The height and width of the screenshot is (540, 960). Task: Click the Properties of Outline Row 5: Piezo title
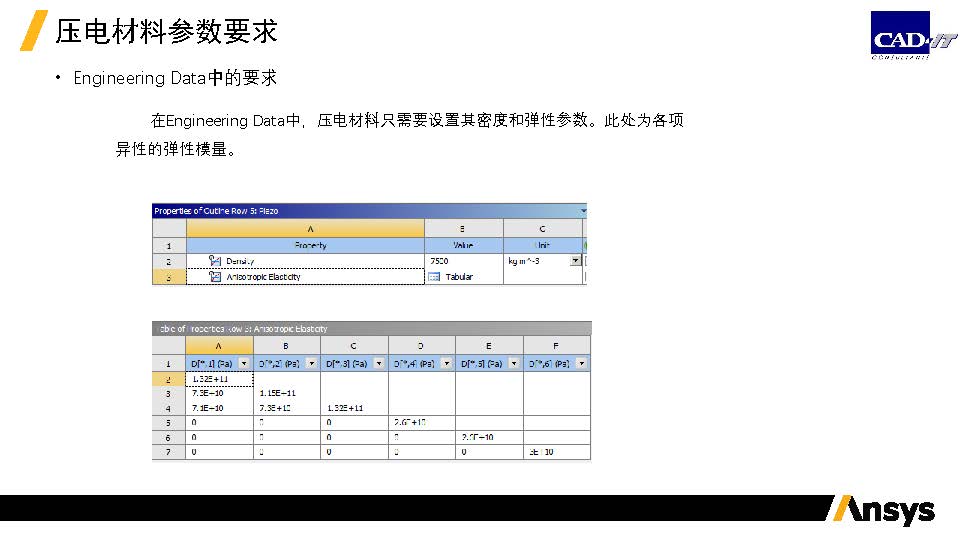[216, 211]
